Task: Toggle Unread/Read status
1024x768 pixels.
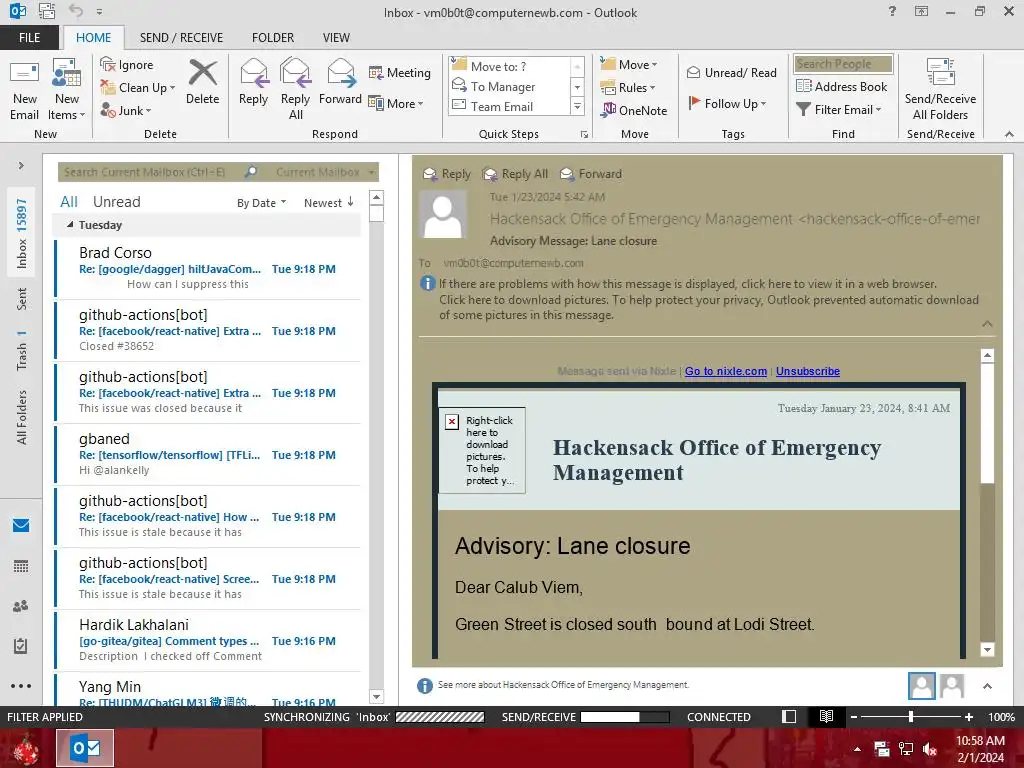Action: point(731,72)
